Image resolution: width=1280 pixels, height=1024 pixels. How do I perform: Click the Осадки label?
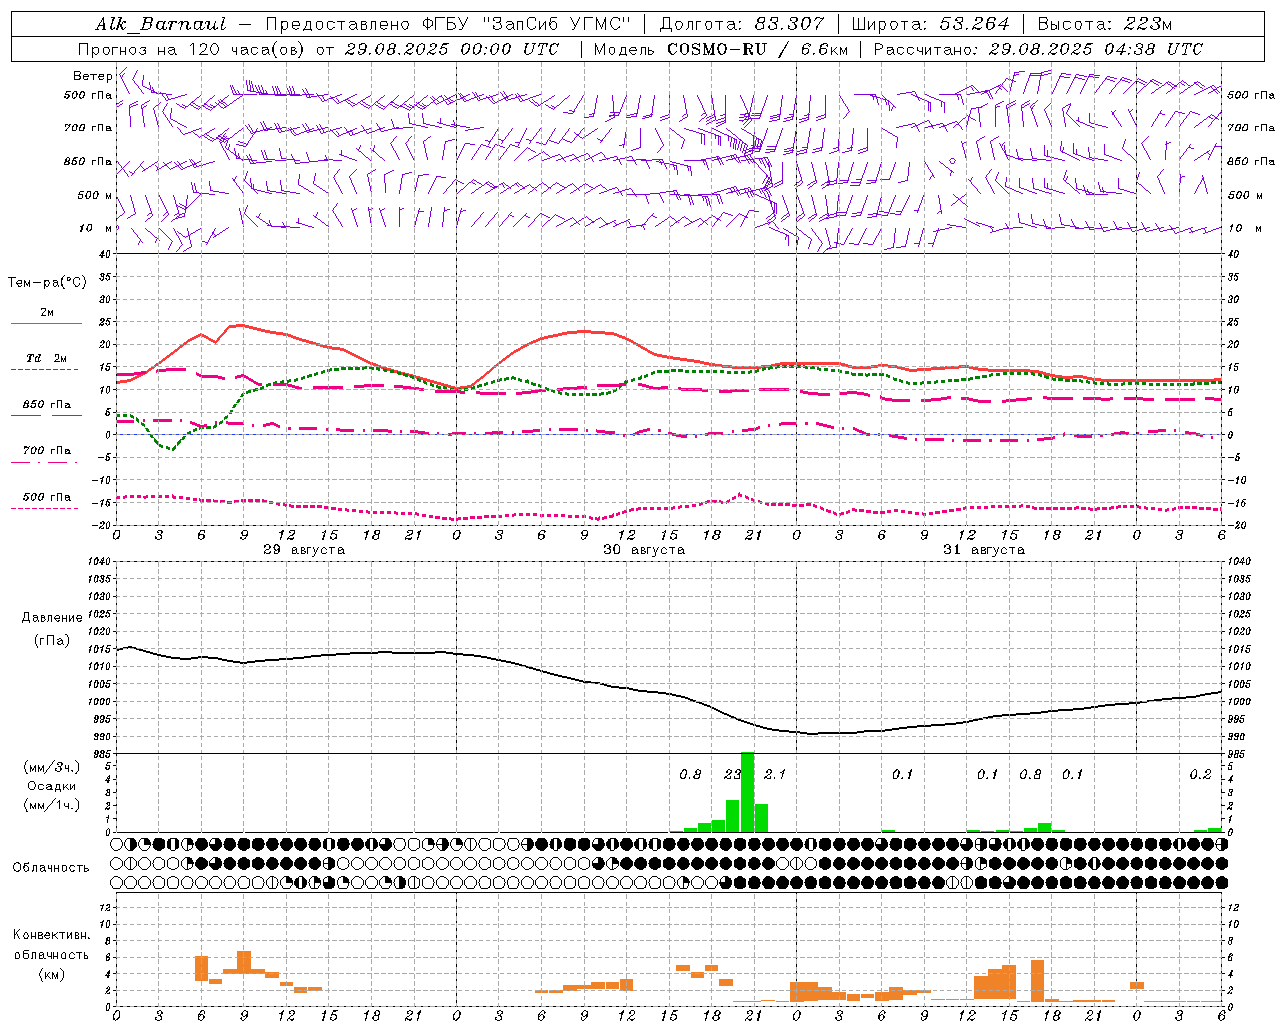coord(52,786)
